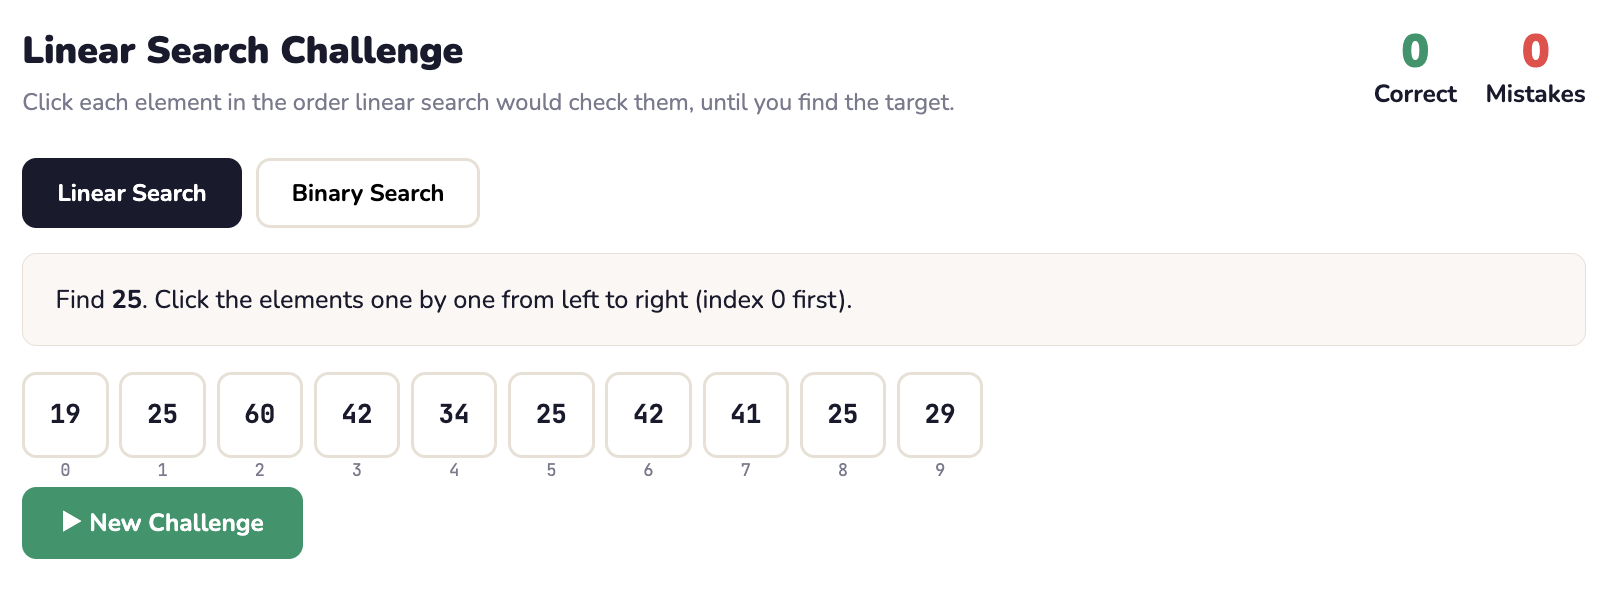The image size is (1608, 598).
Task: Click the bold target number 25 in instructions
Action: coord(127,300)
